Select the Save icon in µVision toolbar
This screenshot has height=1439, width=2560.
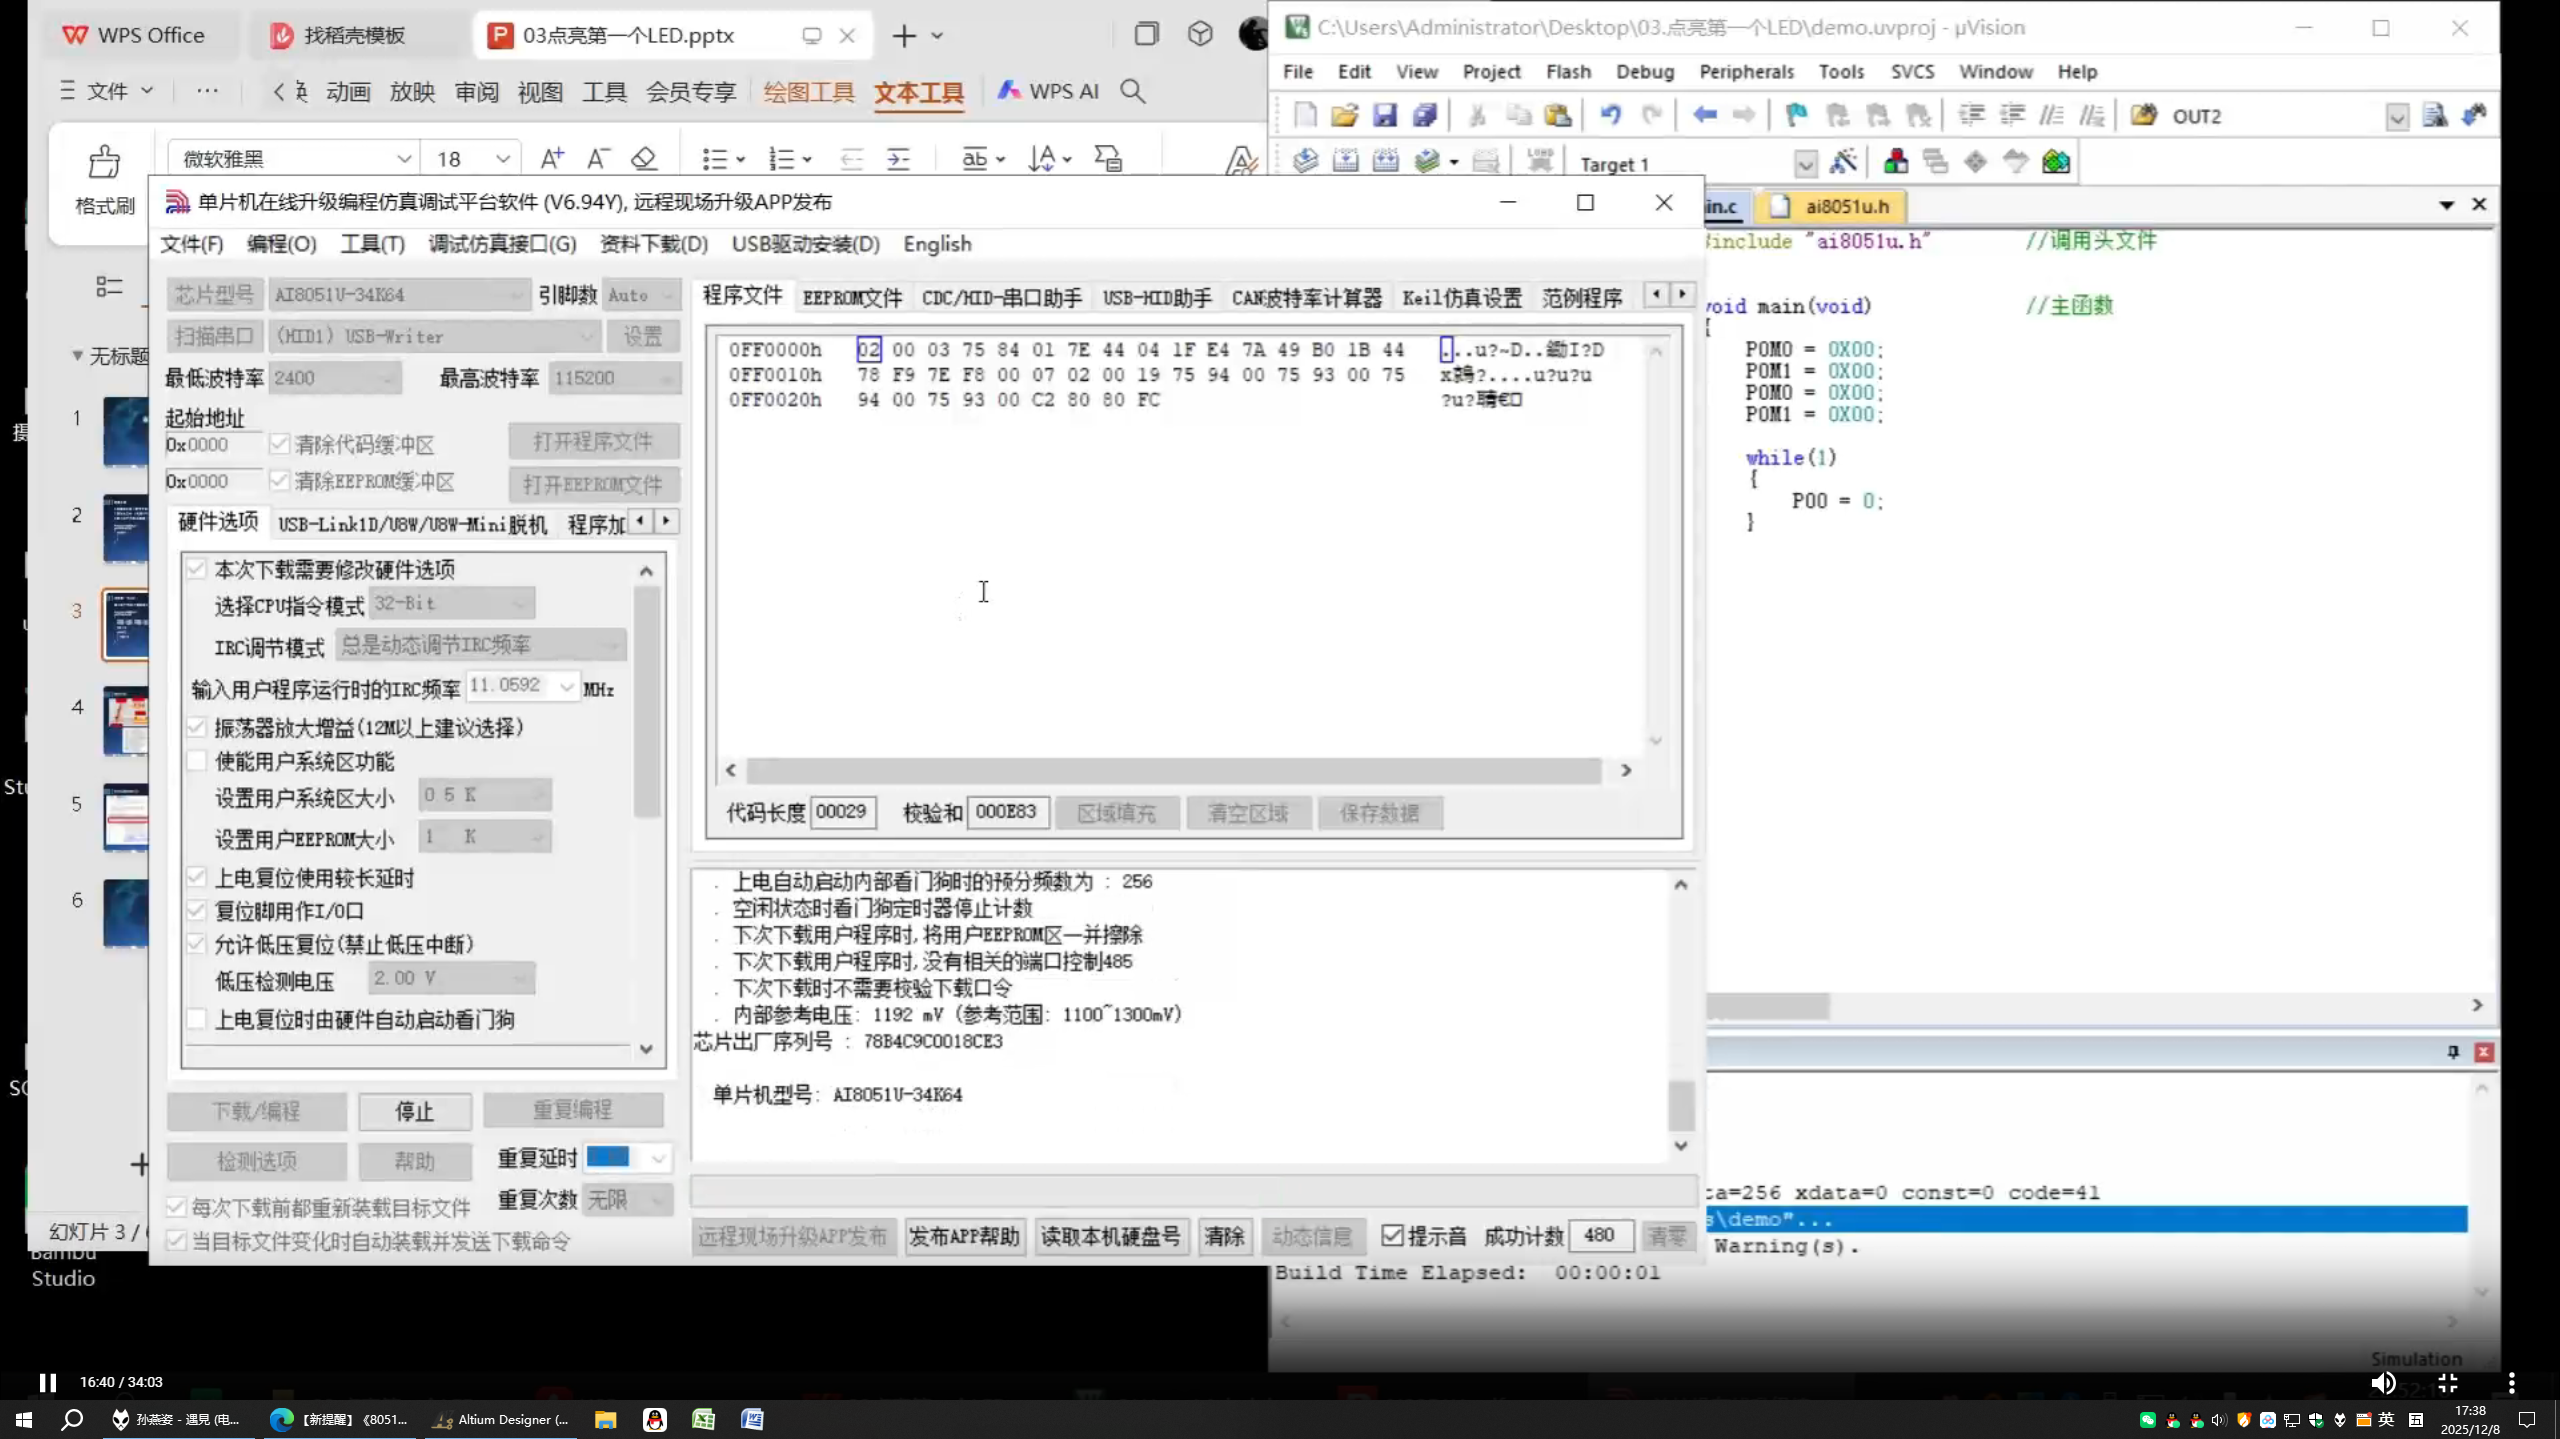click(x=1385, y=115)
